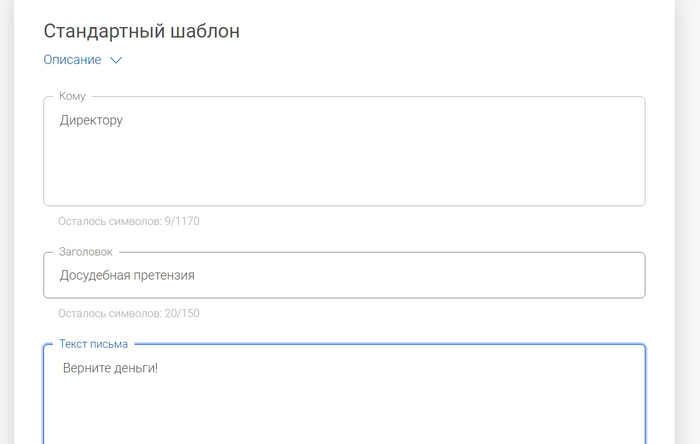The image size is (700, 444).
Task: Click the 20/150 remaining characters counter
Action: 182,313
